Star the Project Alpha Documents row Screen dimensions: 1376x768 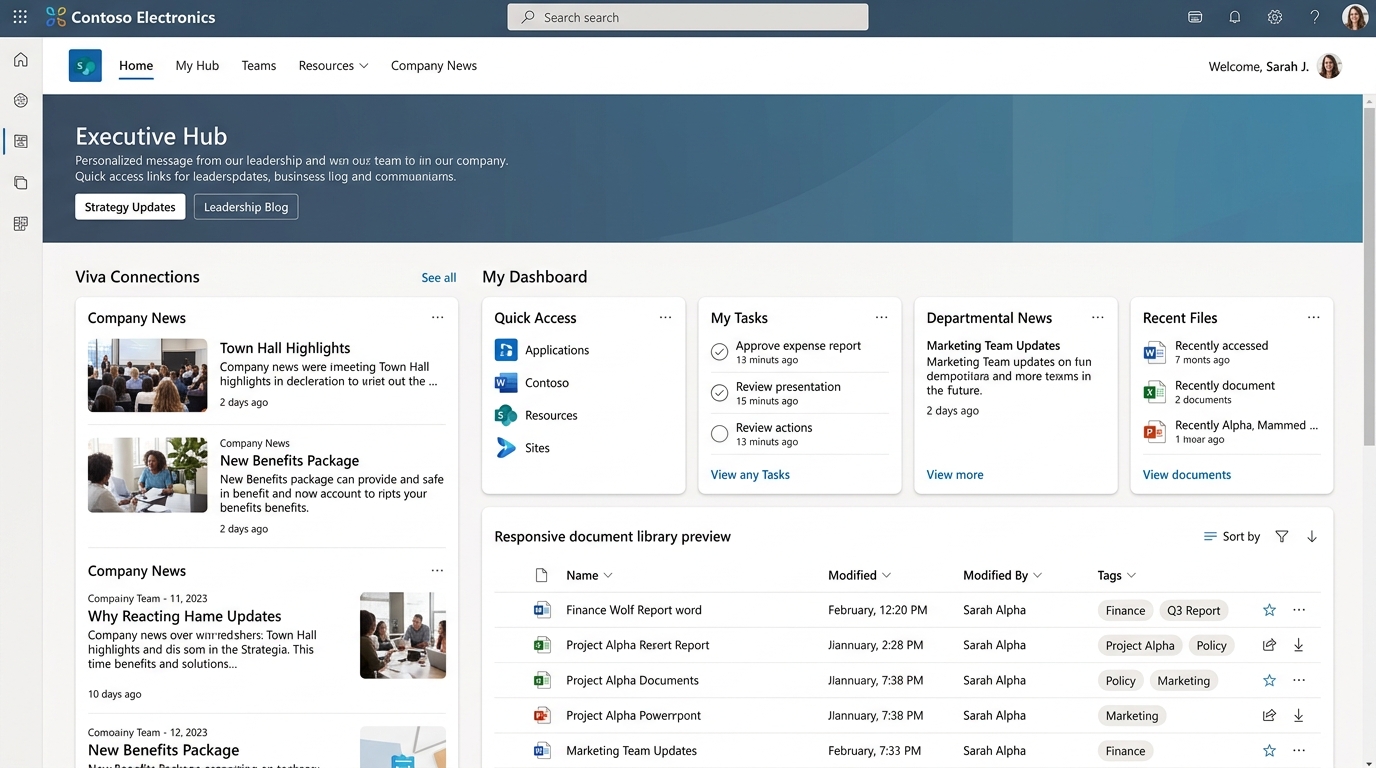click(x=1269, y=680)
